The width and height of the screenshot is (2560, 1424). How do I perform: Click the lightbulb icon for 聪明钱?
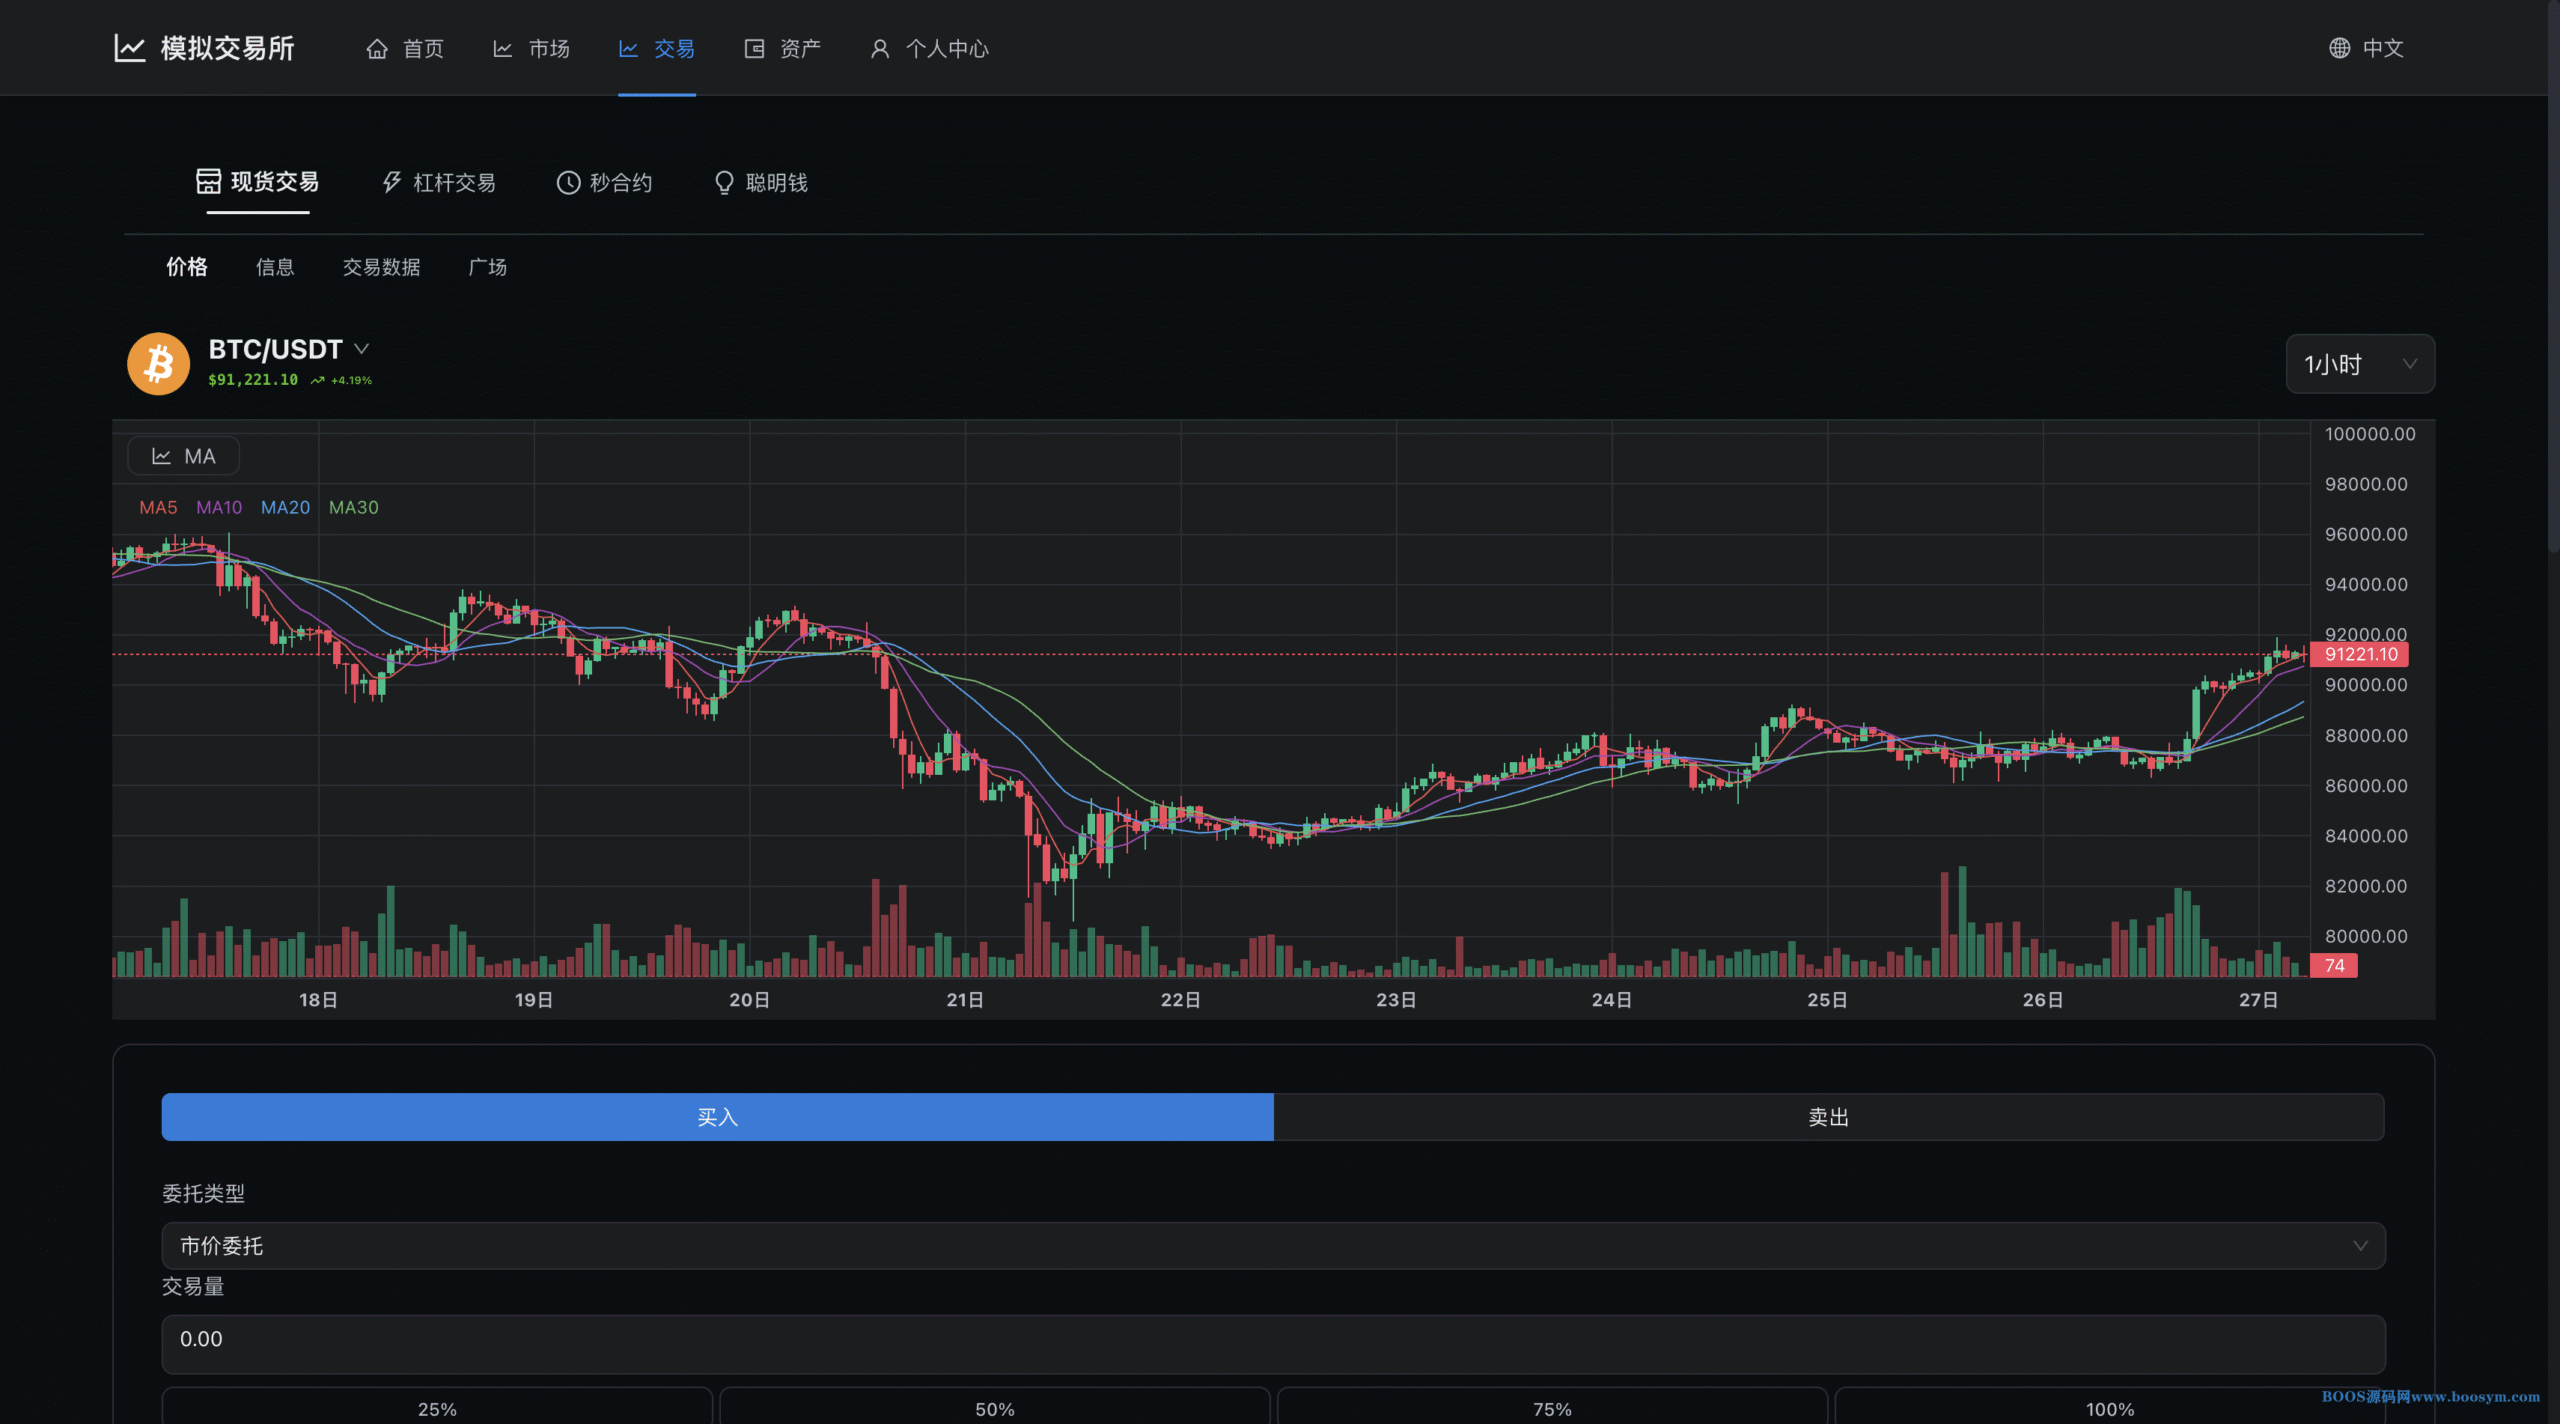tap(724, 182)
